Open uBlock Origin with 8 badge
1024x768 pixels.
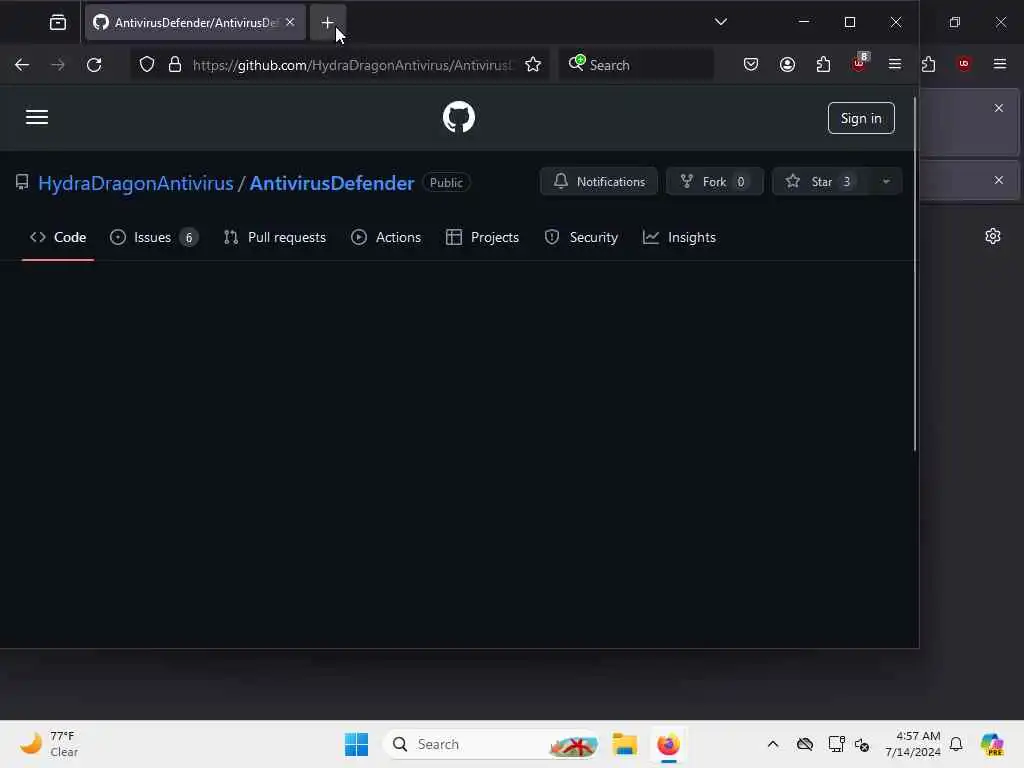(x=859, y=63)
